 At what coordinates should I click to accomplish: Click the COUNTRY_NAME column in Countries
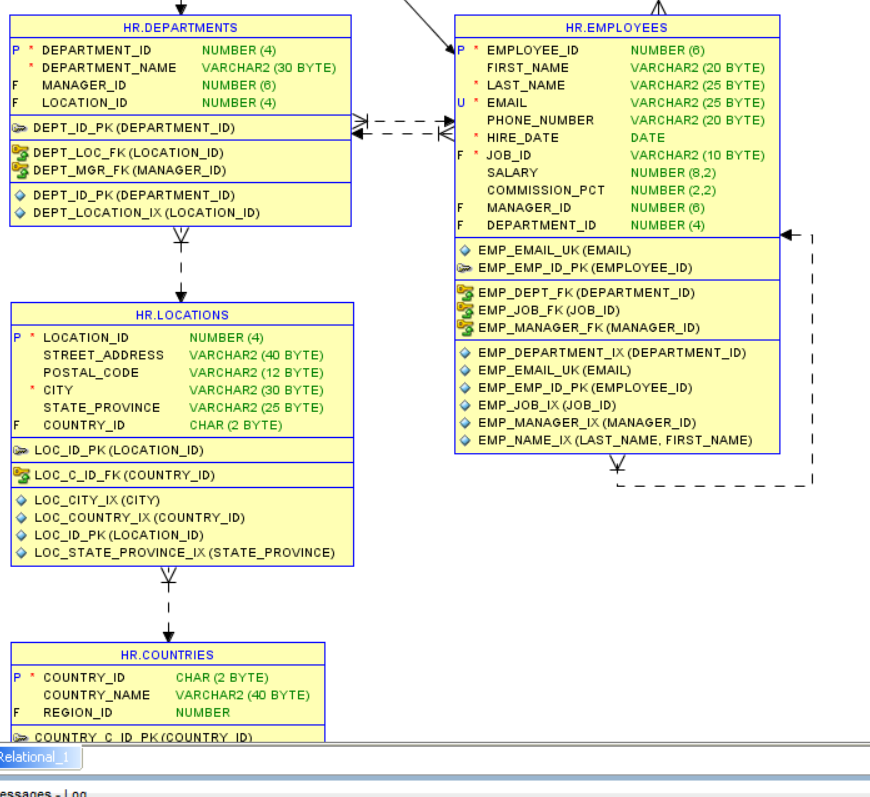[96, 695]
